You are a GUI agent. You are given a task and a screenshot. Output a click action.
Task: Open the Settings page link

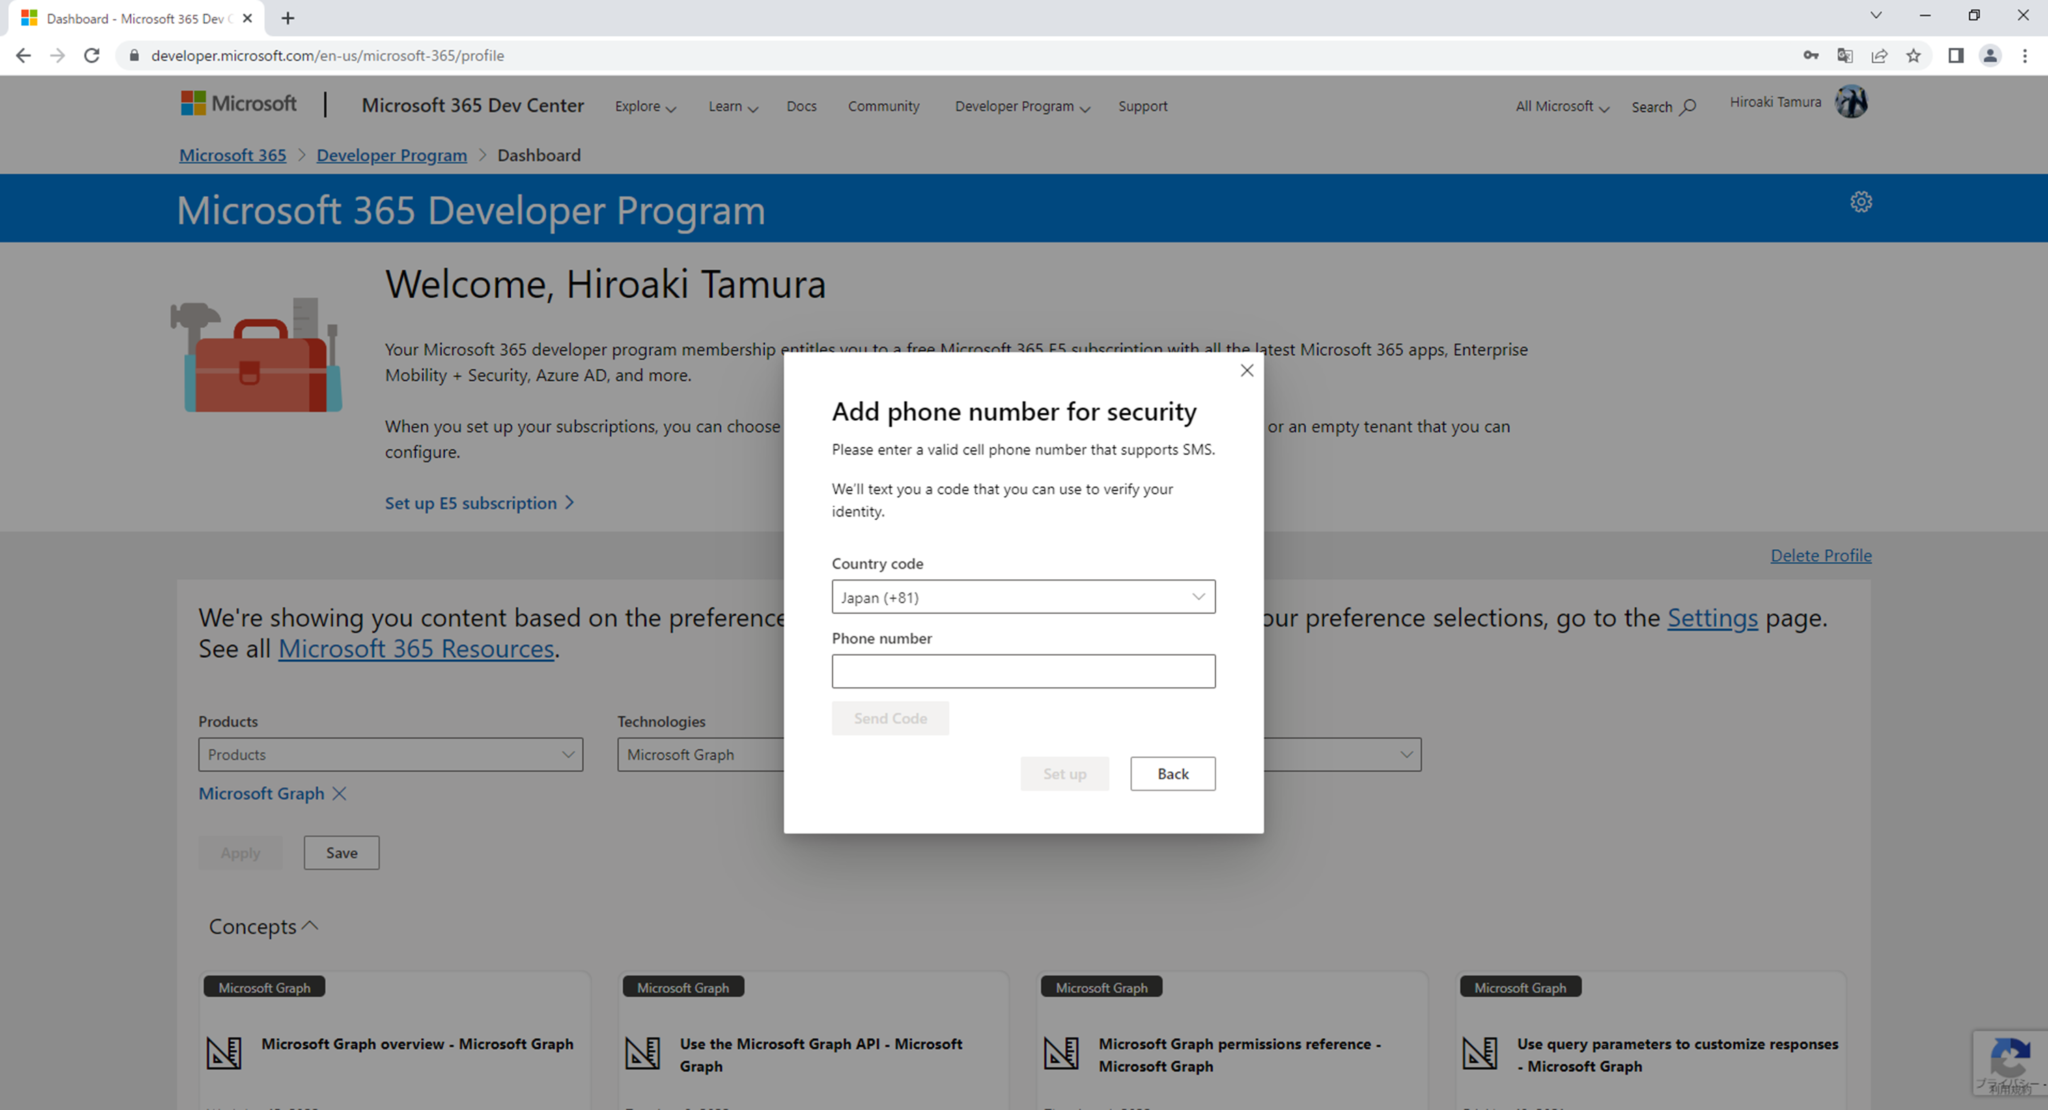1712,618
